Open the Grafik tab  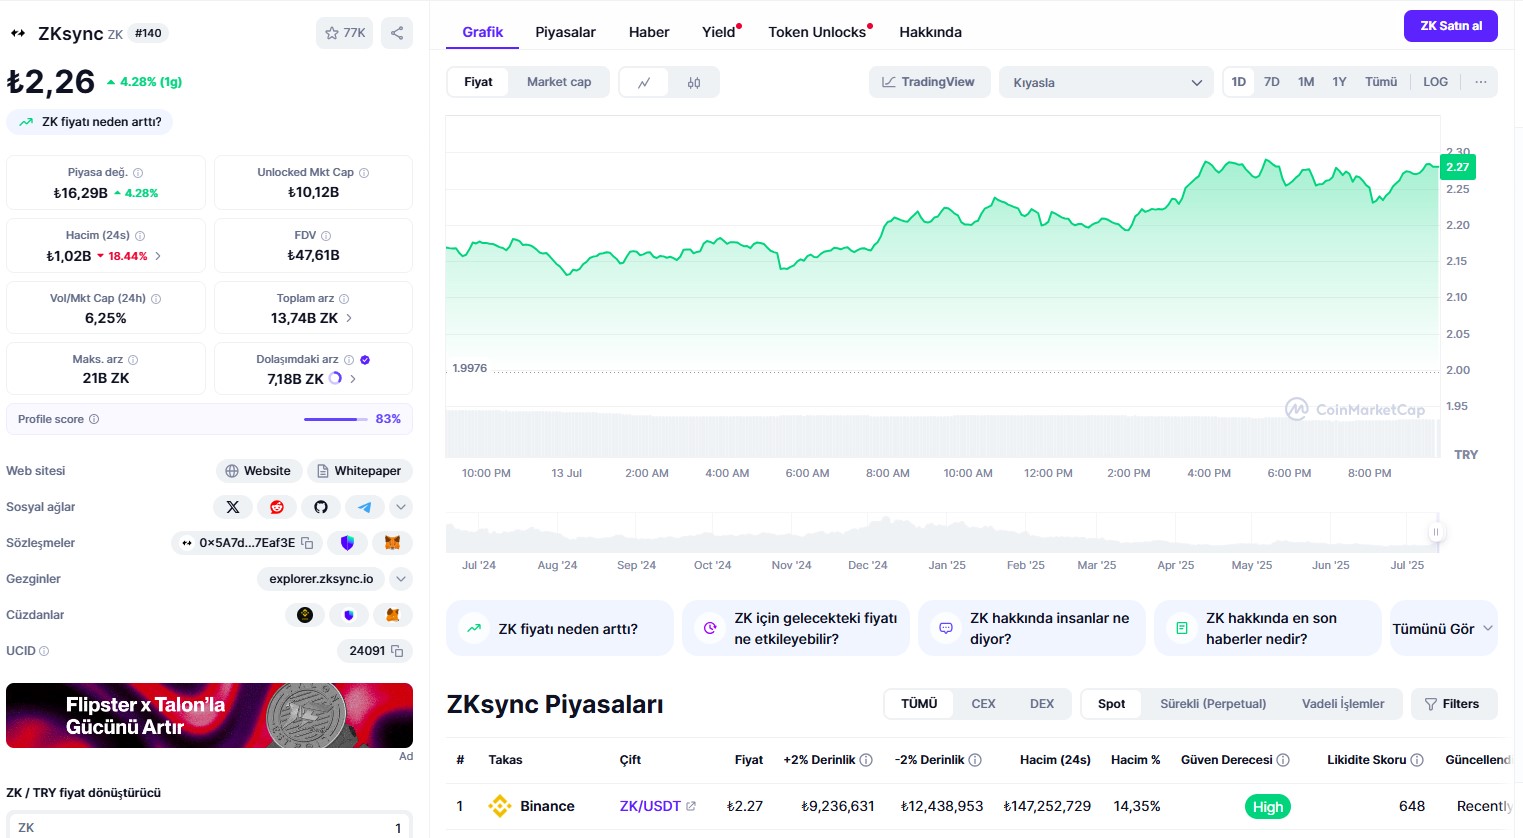coord(482,32)
